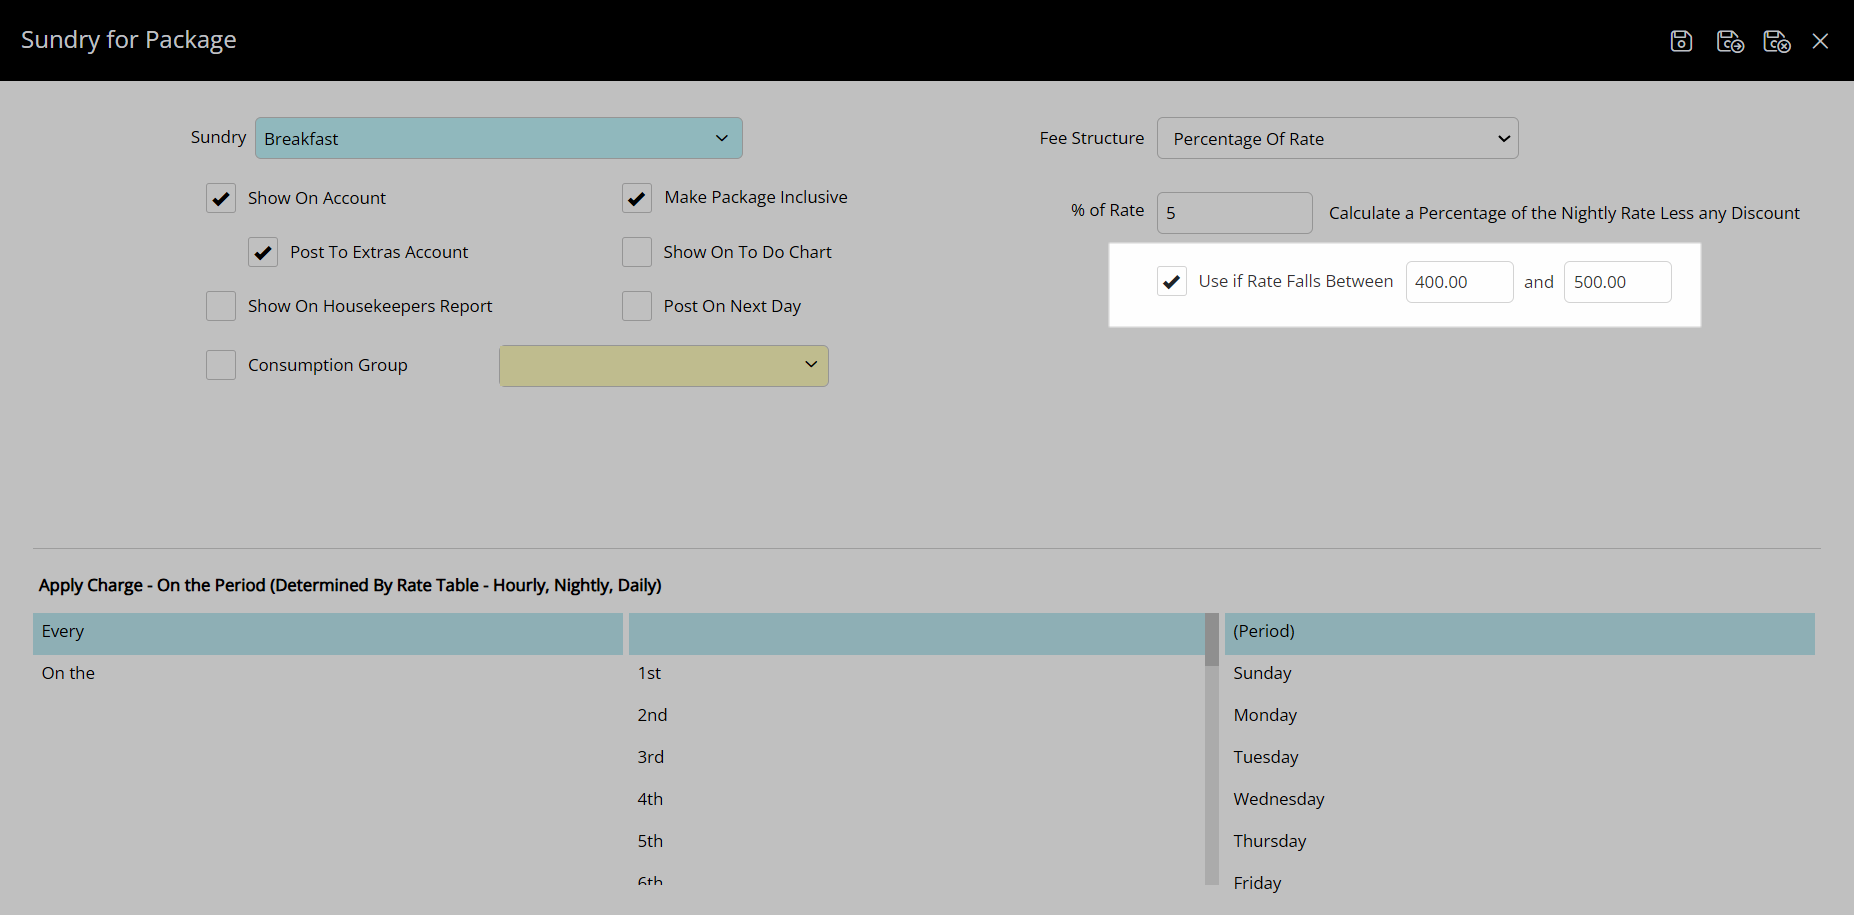This screenshot has height=915, width=1854.
Task: Click the Save and Exit icon
Action: point(1776,41)
